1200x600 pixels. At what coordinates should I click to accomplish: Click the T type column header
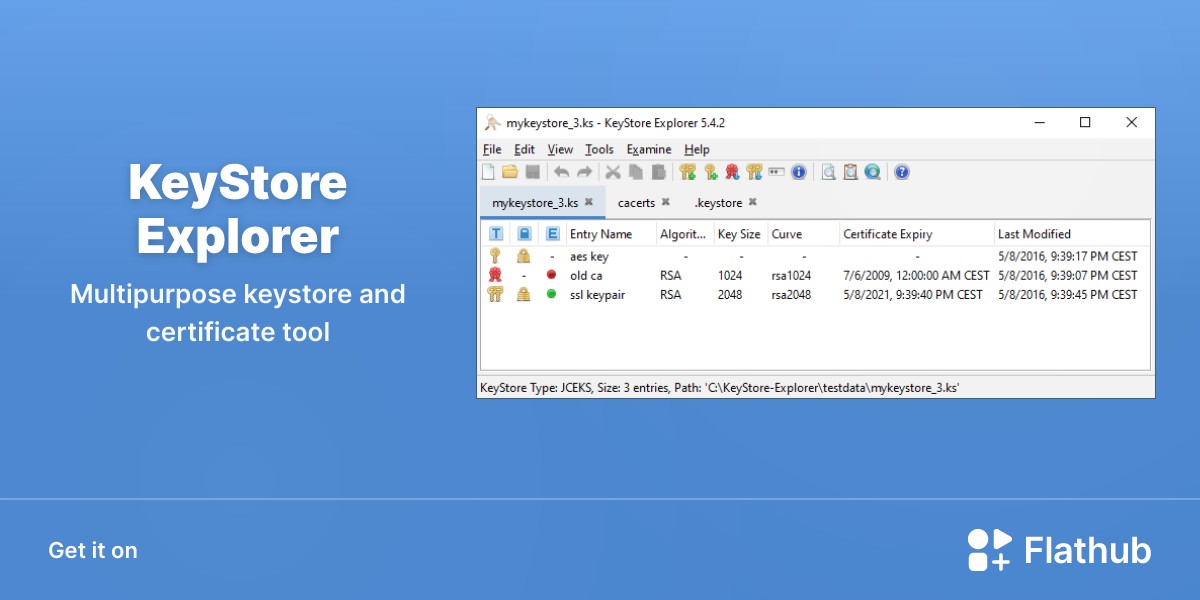point(496,234)
